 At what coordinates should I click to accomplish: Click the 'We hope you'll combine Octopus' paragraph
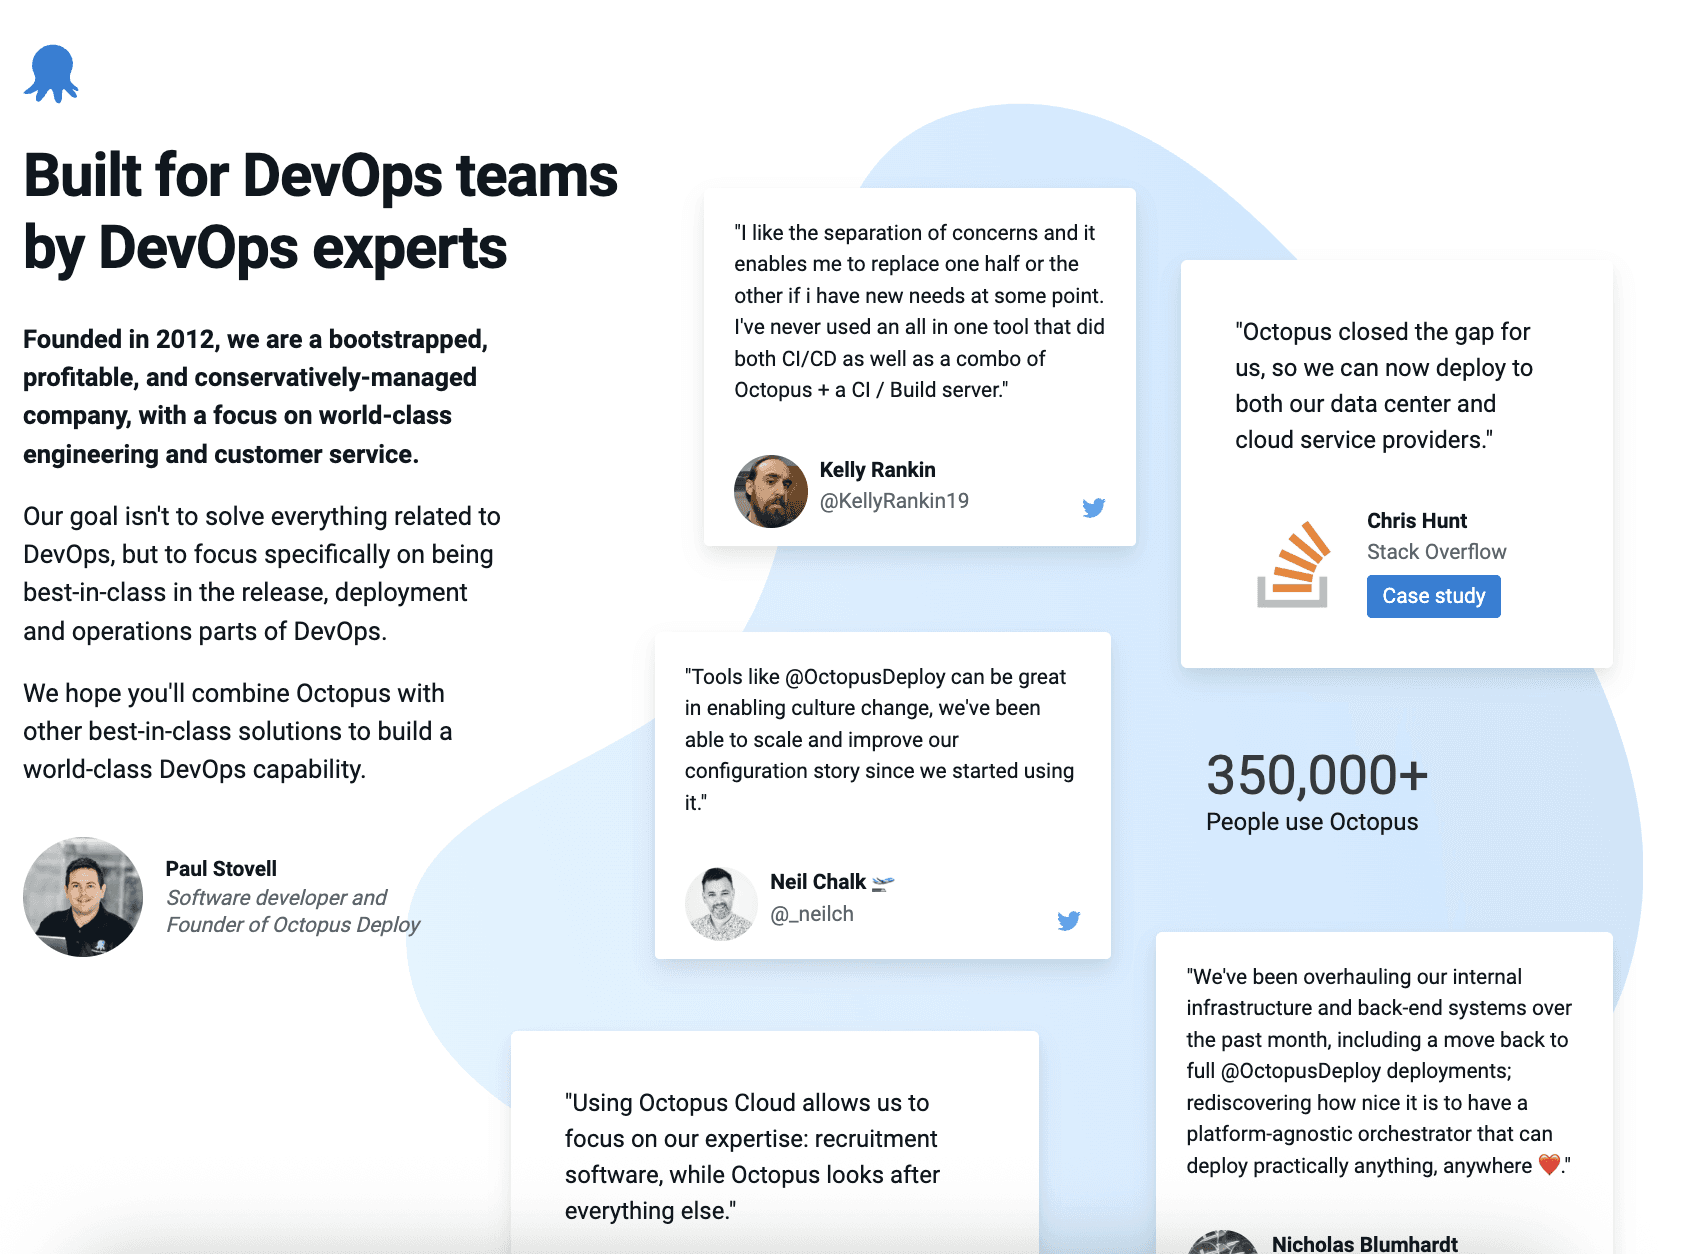tap(238, 731)
